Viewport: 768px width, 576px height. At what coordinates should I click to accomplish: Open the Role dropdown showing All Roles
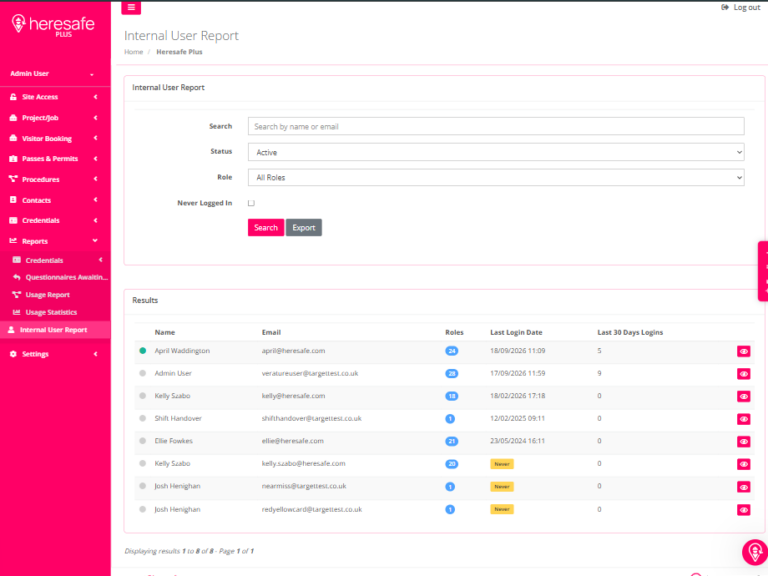coord(496,177)
